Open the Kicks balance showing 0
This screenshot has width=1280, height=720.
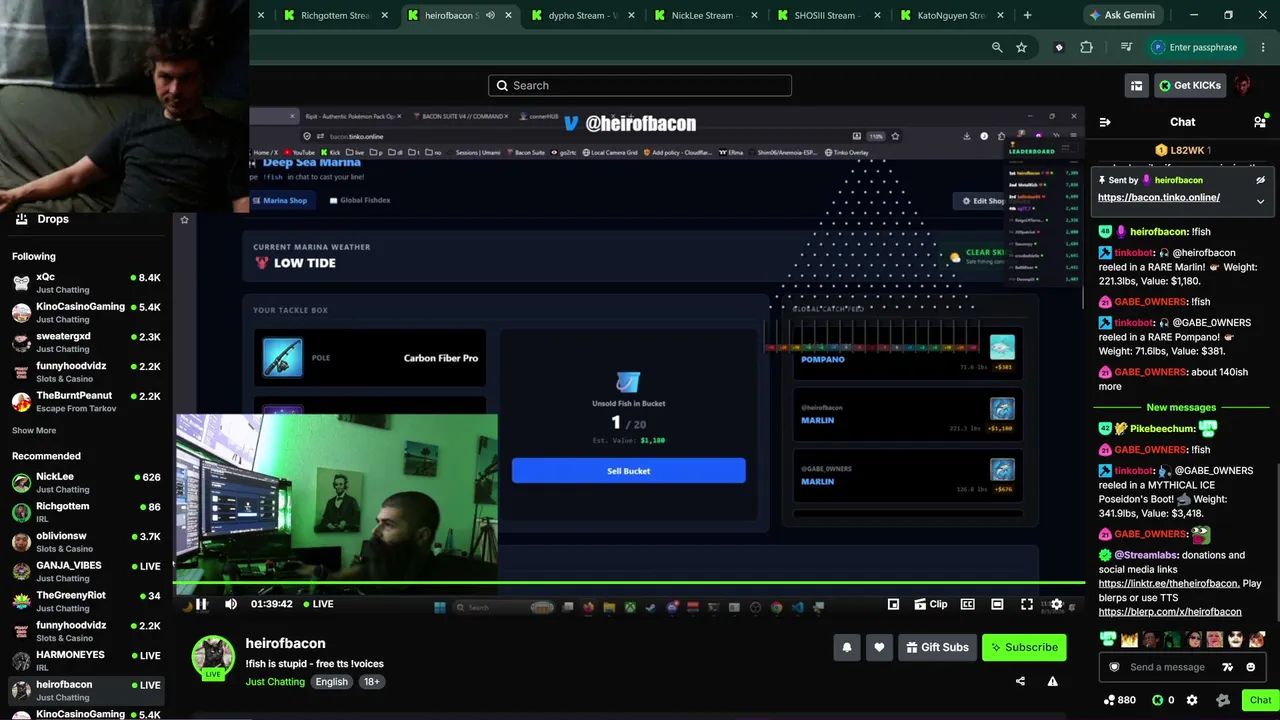click(1163, 700)
